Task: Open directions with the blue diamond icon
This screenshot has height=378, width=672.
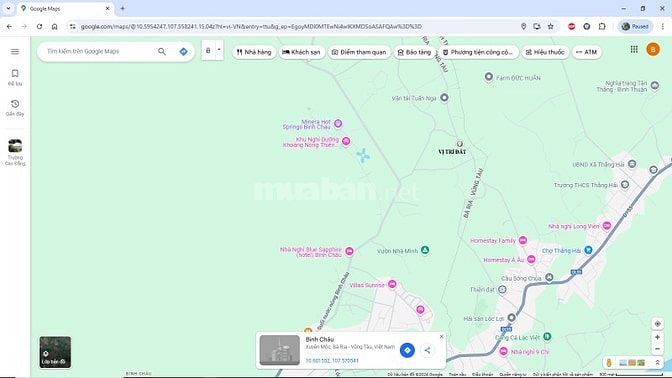Action: (183, 51)
